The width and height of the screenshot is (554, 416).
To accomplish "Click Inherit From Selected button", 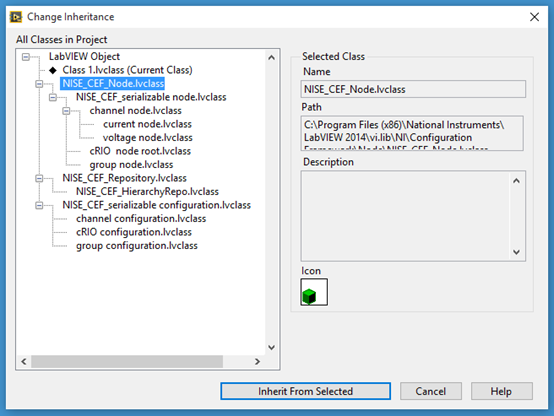I will point(306,391).
